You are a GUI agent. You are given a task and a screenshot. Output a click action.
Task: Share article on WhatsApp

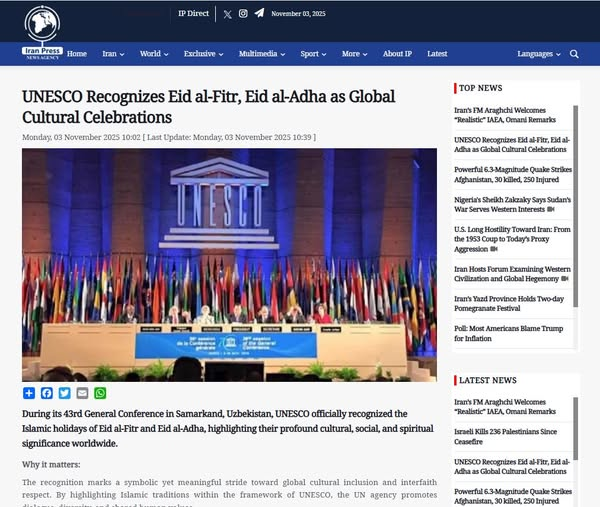coord(99,393)
